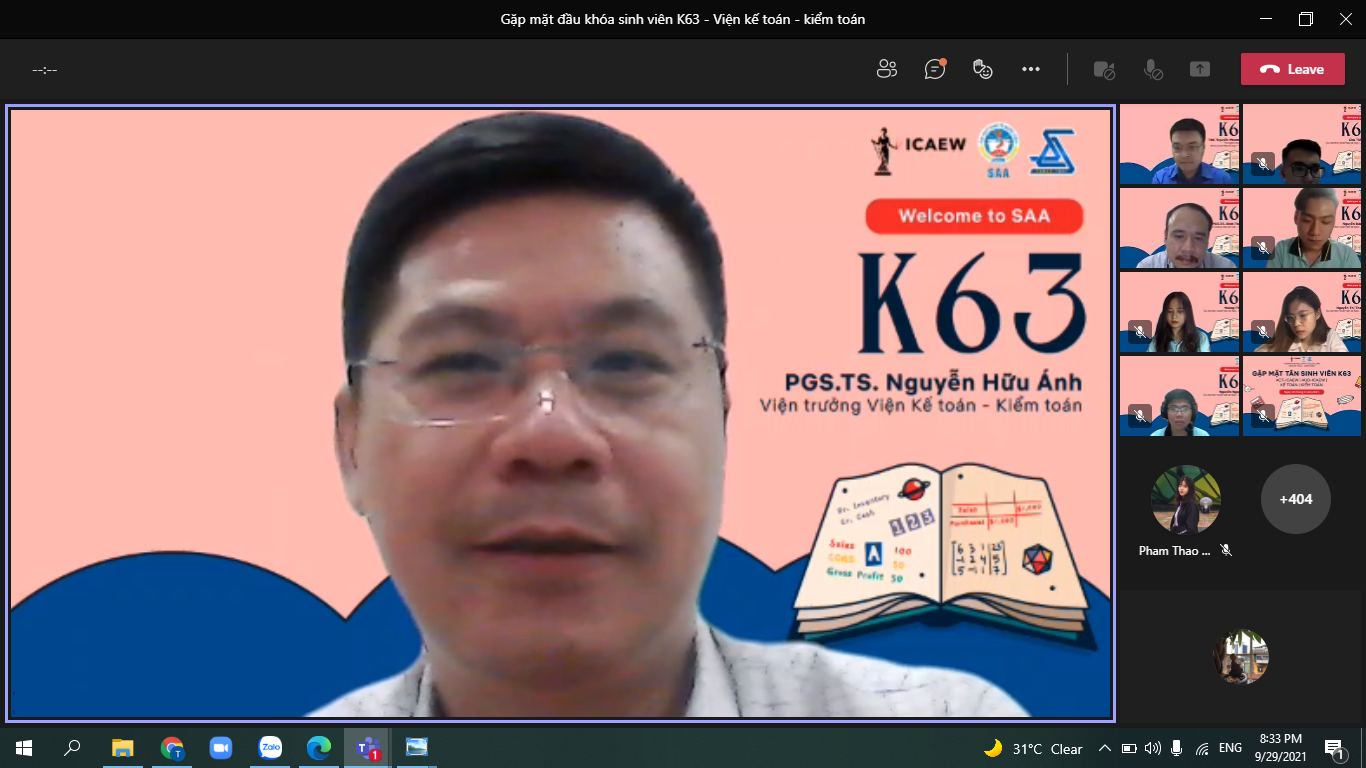Open the meeting chat conversation
The image size is (1366, 768).
pyautogui.click(x=935, y=69)
